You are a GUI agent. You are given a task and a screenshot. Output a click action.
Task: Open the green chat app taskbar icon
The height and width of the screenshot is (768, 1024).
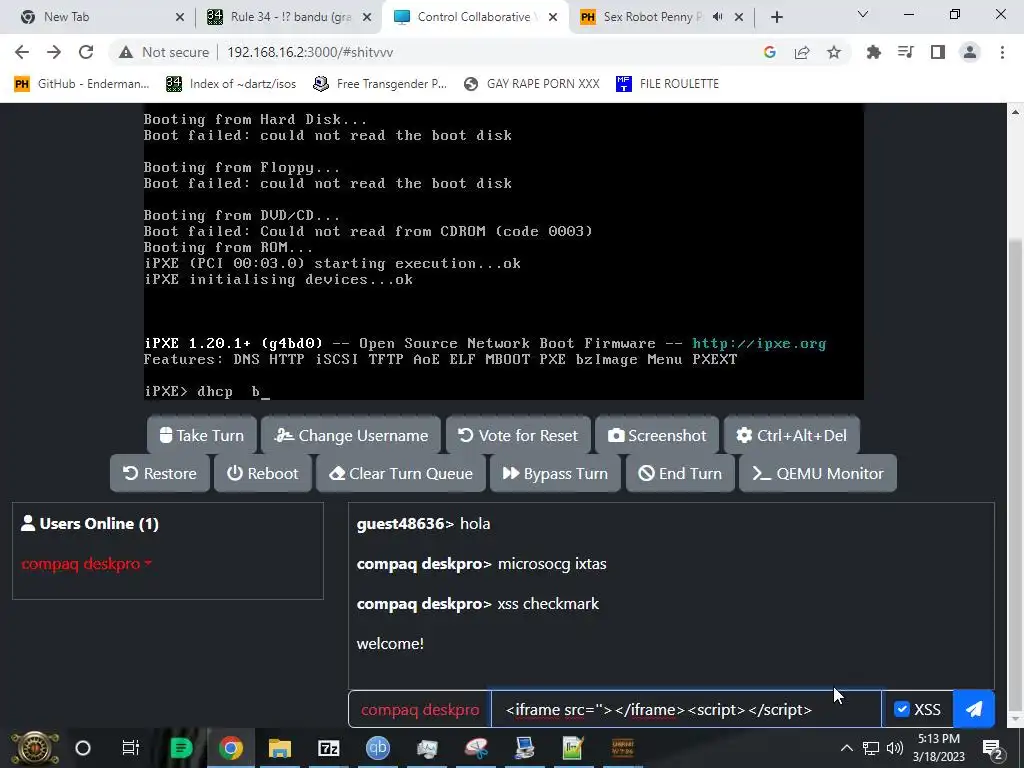[x=181, y=748]
